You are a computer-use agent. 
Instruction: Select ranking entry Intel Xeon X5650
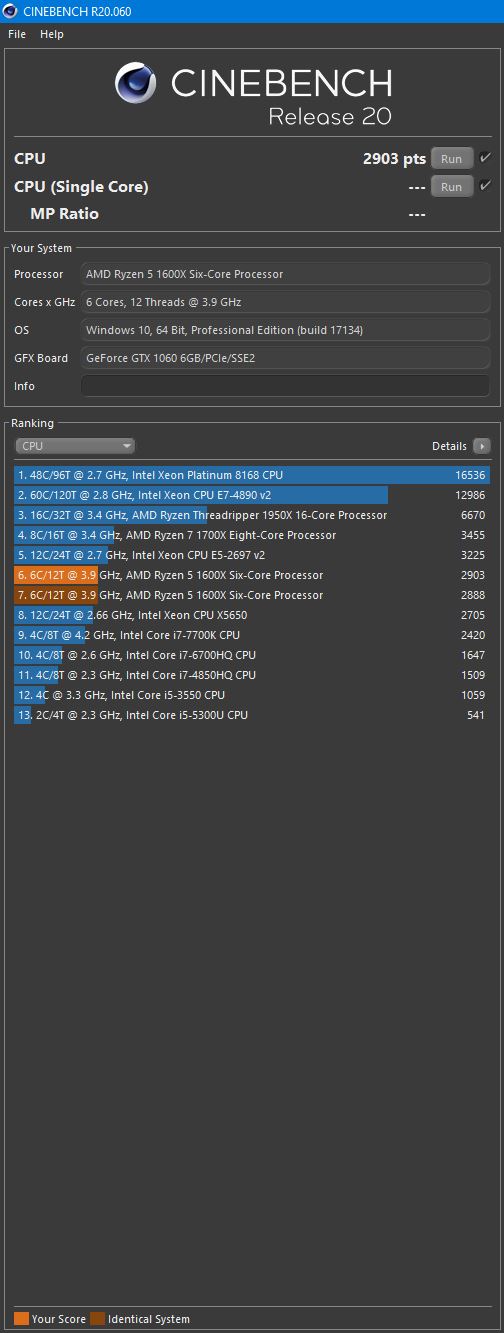[252, 615]
